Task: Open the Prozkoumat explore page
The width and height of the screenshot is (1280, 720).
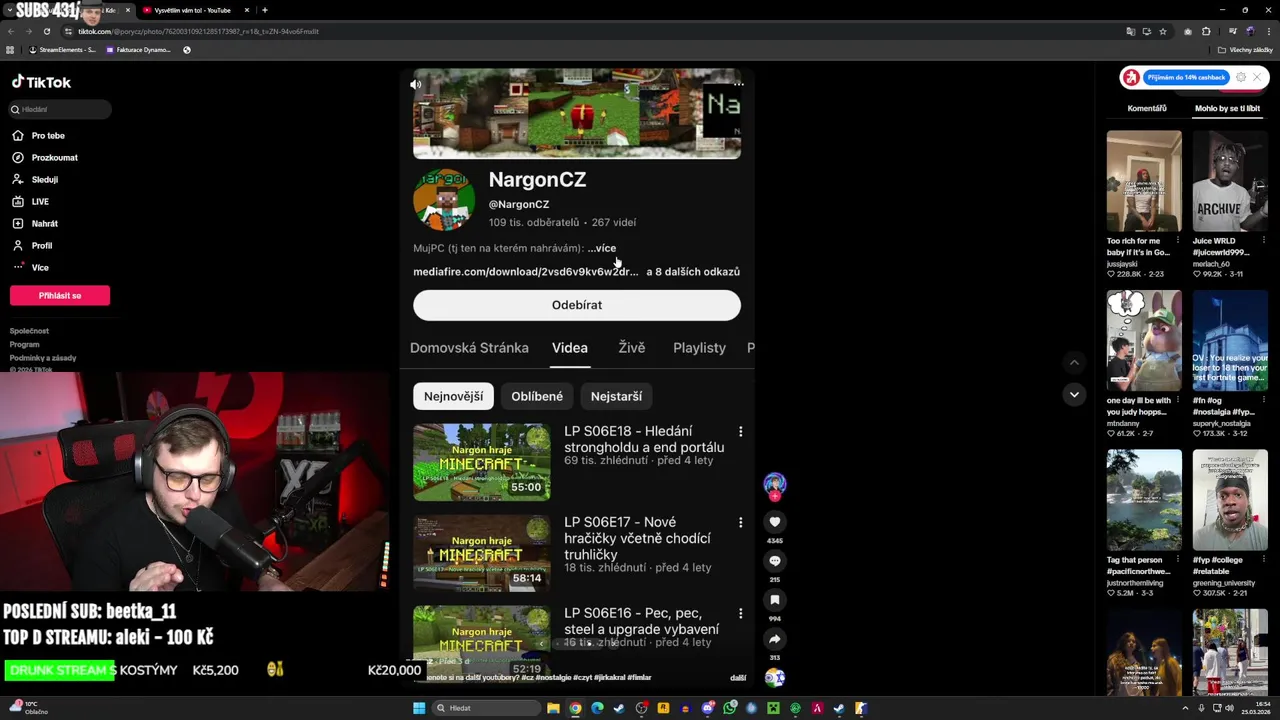Action: point(46,158)
